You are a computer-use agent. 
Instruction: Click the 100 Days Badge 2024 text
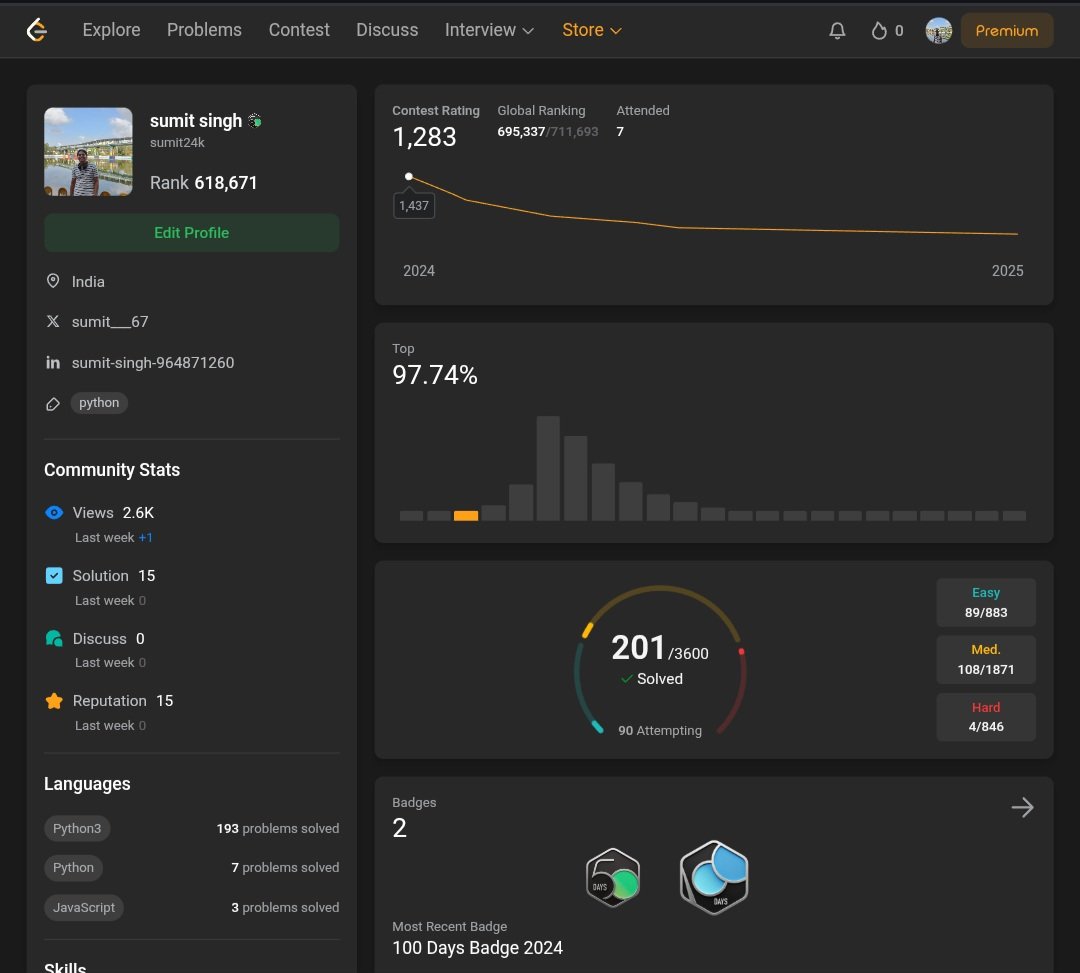[x=477, y=948]
